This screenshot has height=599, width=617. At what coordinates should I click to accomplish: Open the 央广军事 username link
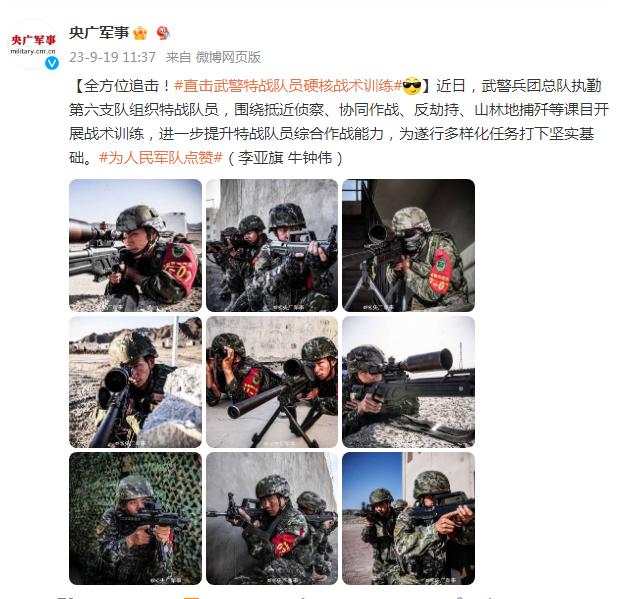click(99, 33)
